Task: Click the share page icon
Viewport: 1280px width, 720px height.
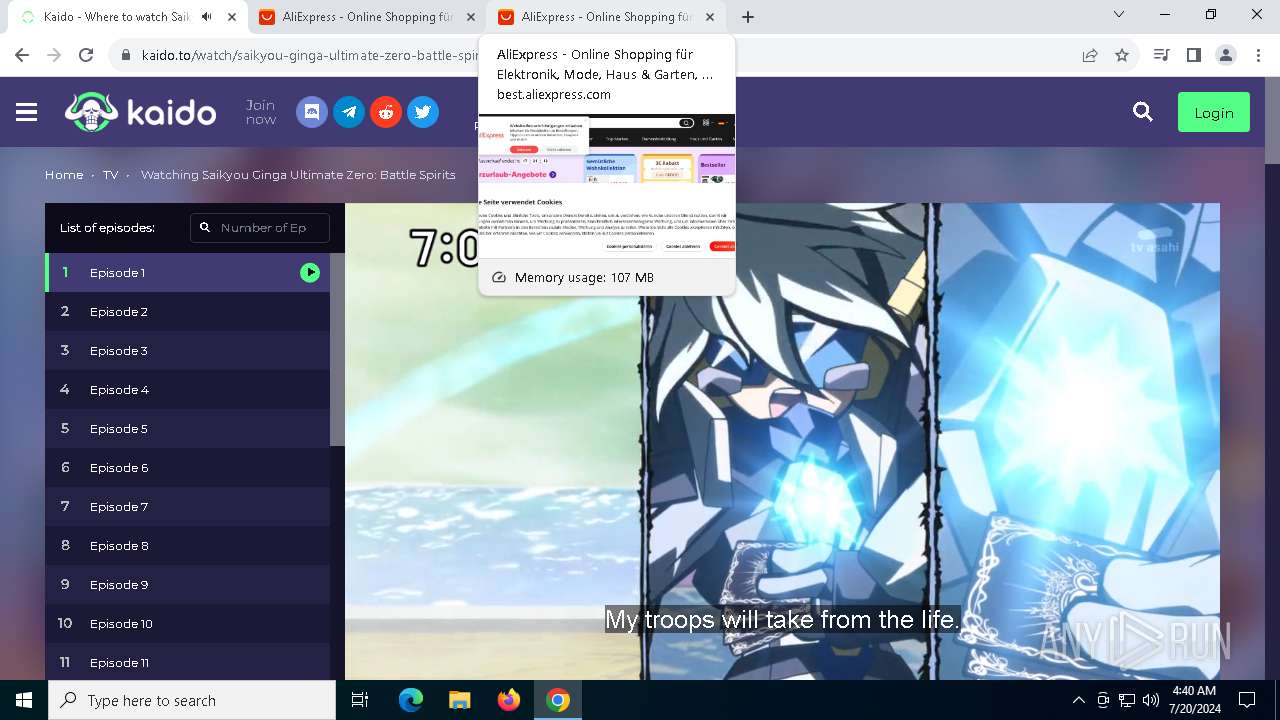Action: (x=1090, y=55)
